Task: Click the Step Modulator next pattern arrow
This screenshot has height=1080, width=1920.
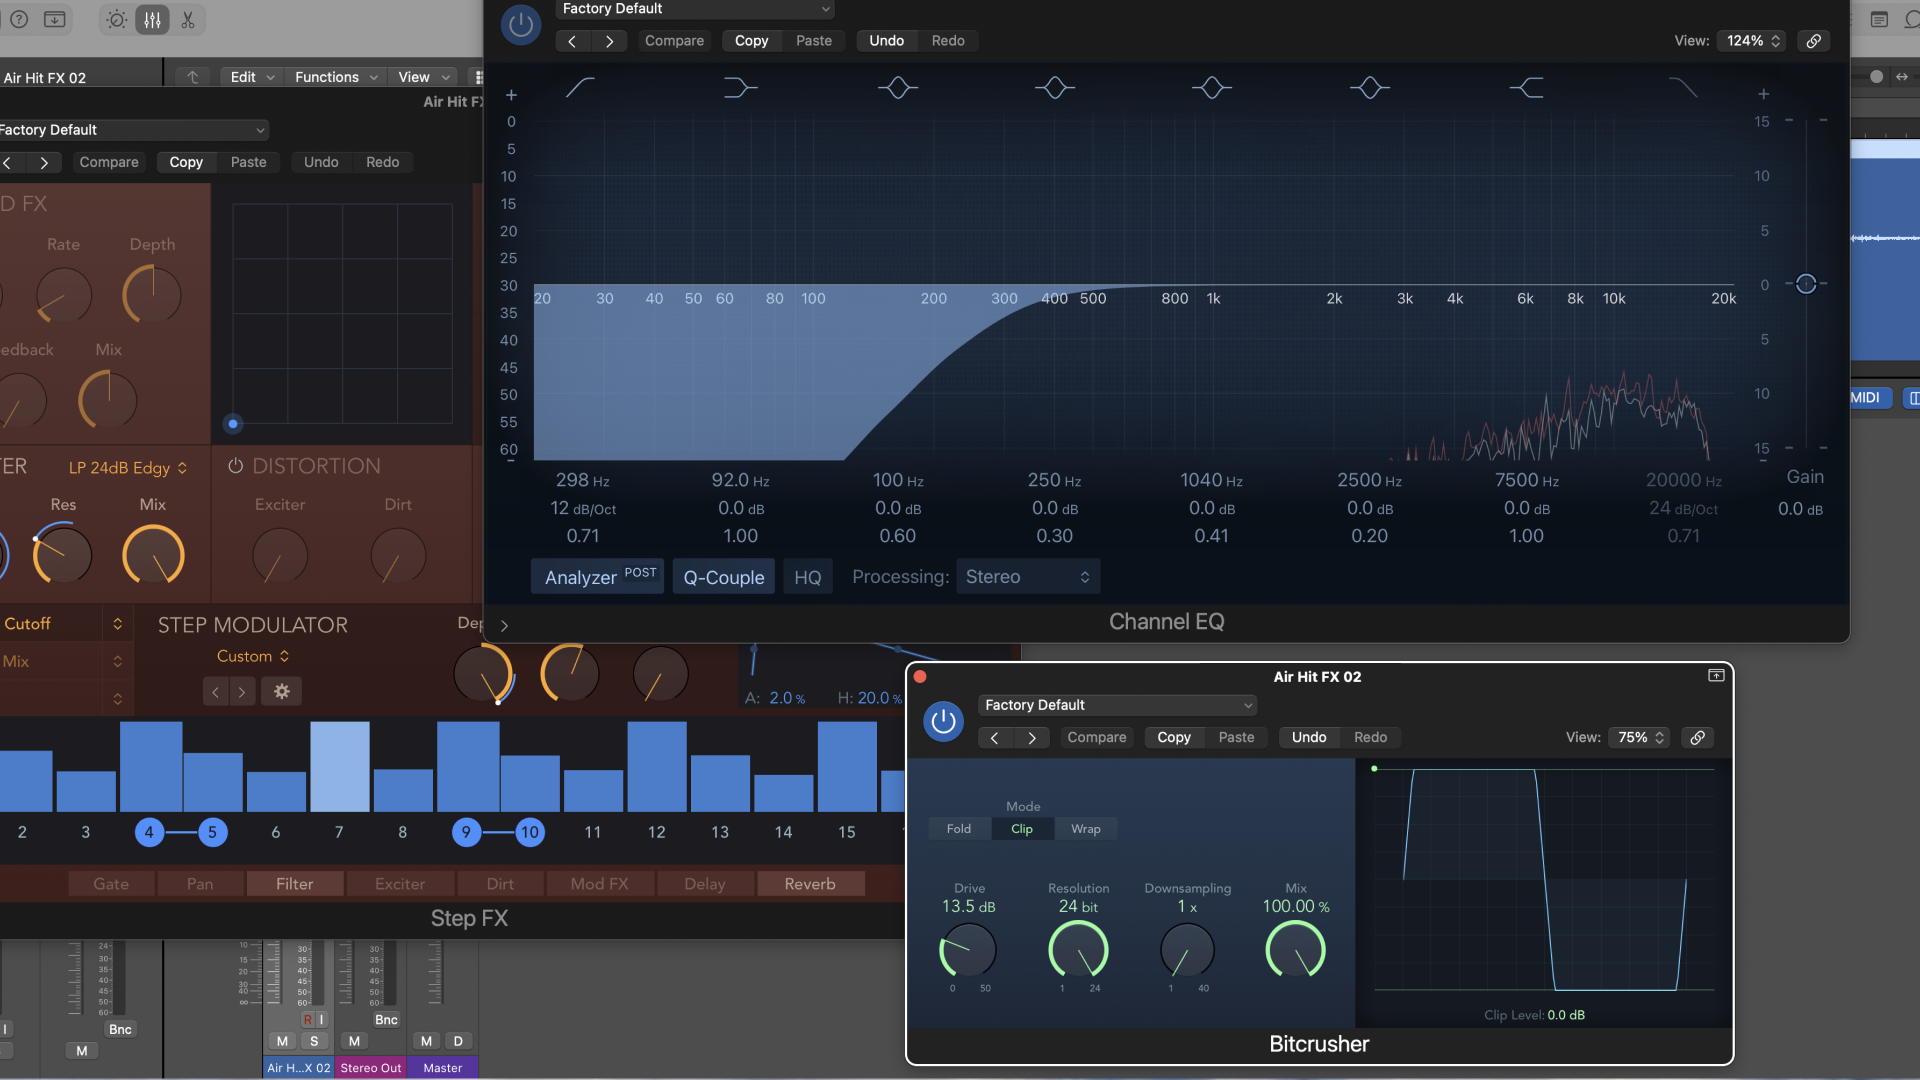Action: pyautogui.click(x=242, y=691)
